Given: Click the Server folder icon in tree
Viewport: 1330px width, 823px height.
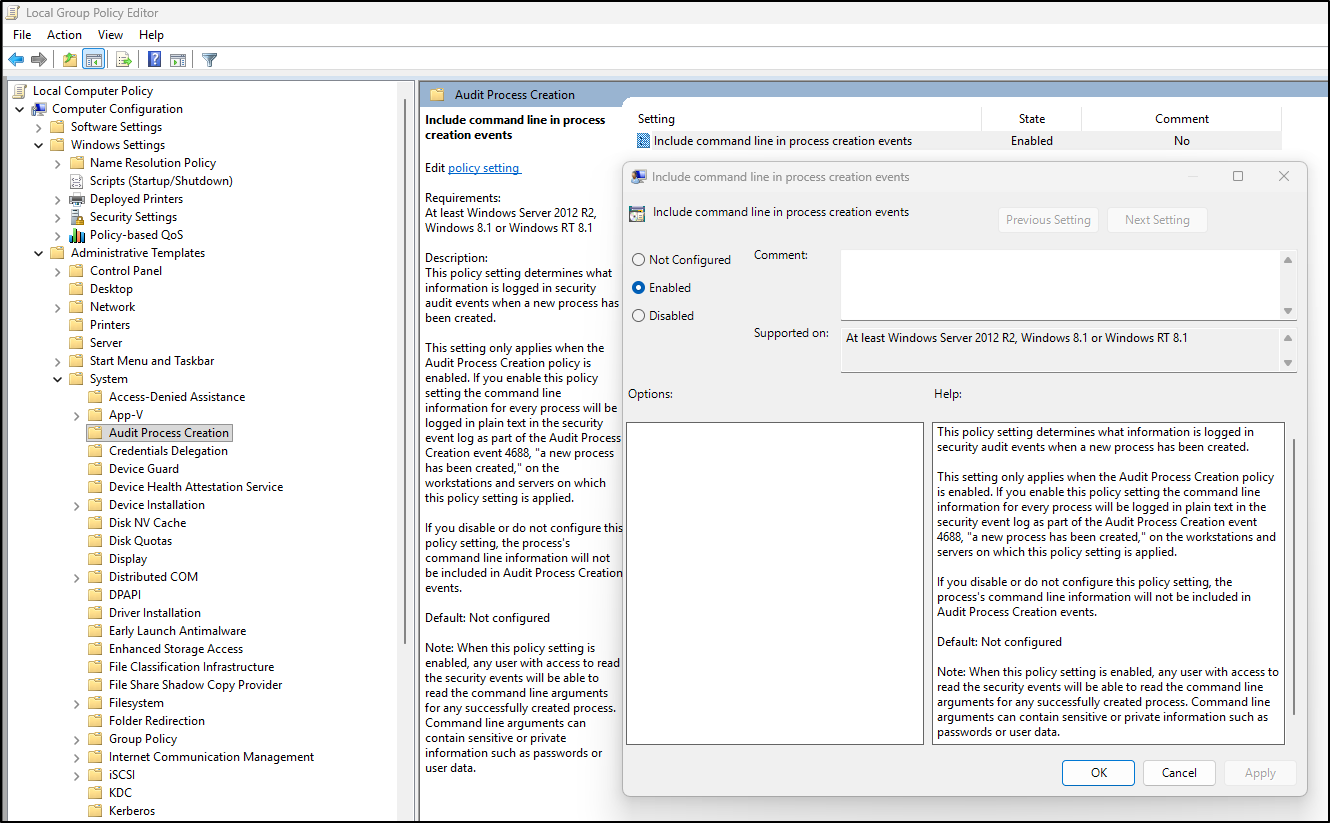Looking at the screenshot, I should pyautogui.click(x=77, y=343).
